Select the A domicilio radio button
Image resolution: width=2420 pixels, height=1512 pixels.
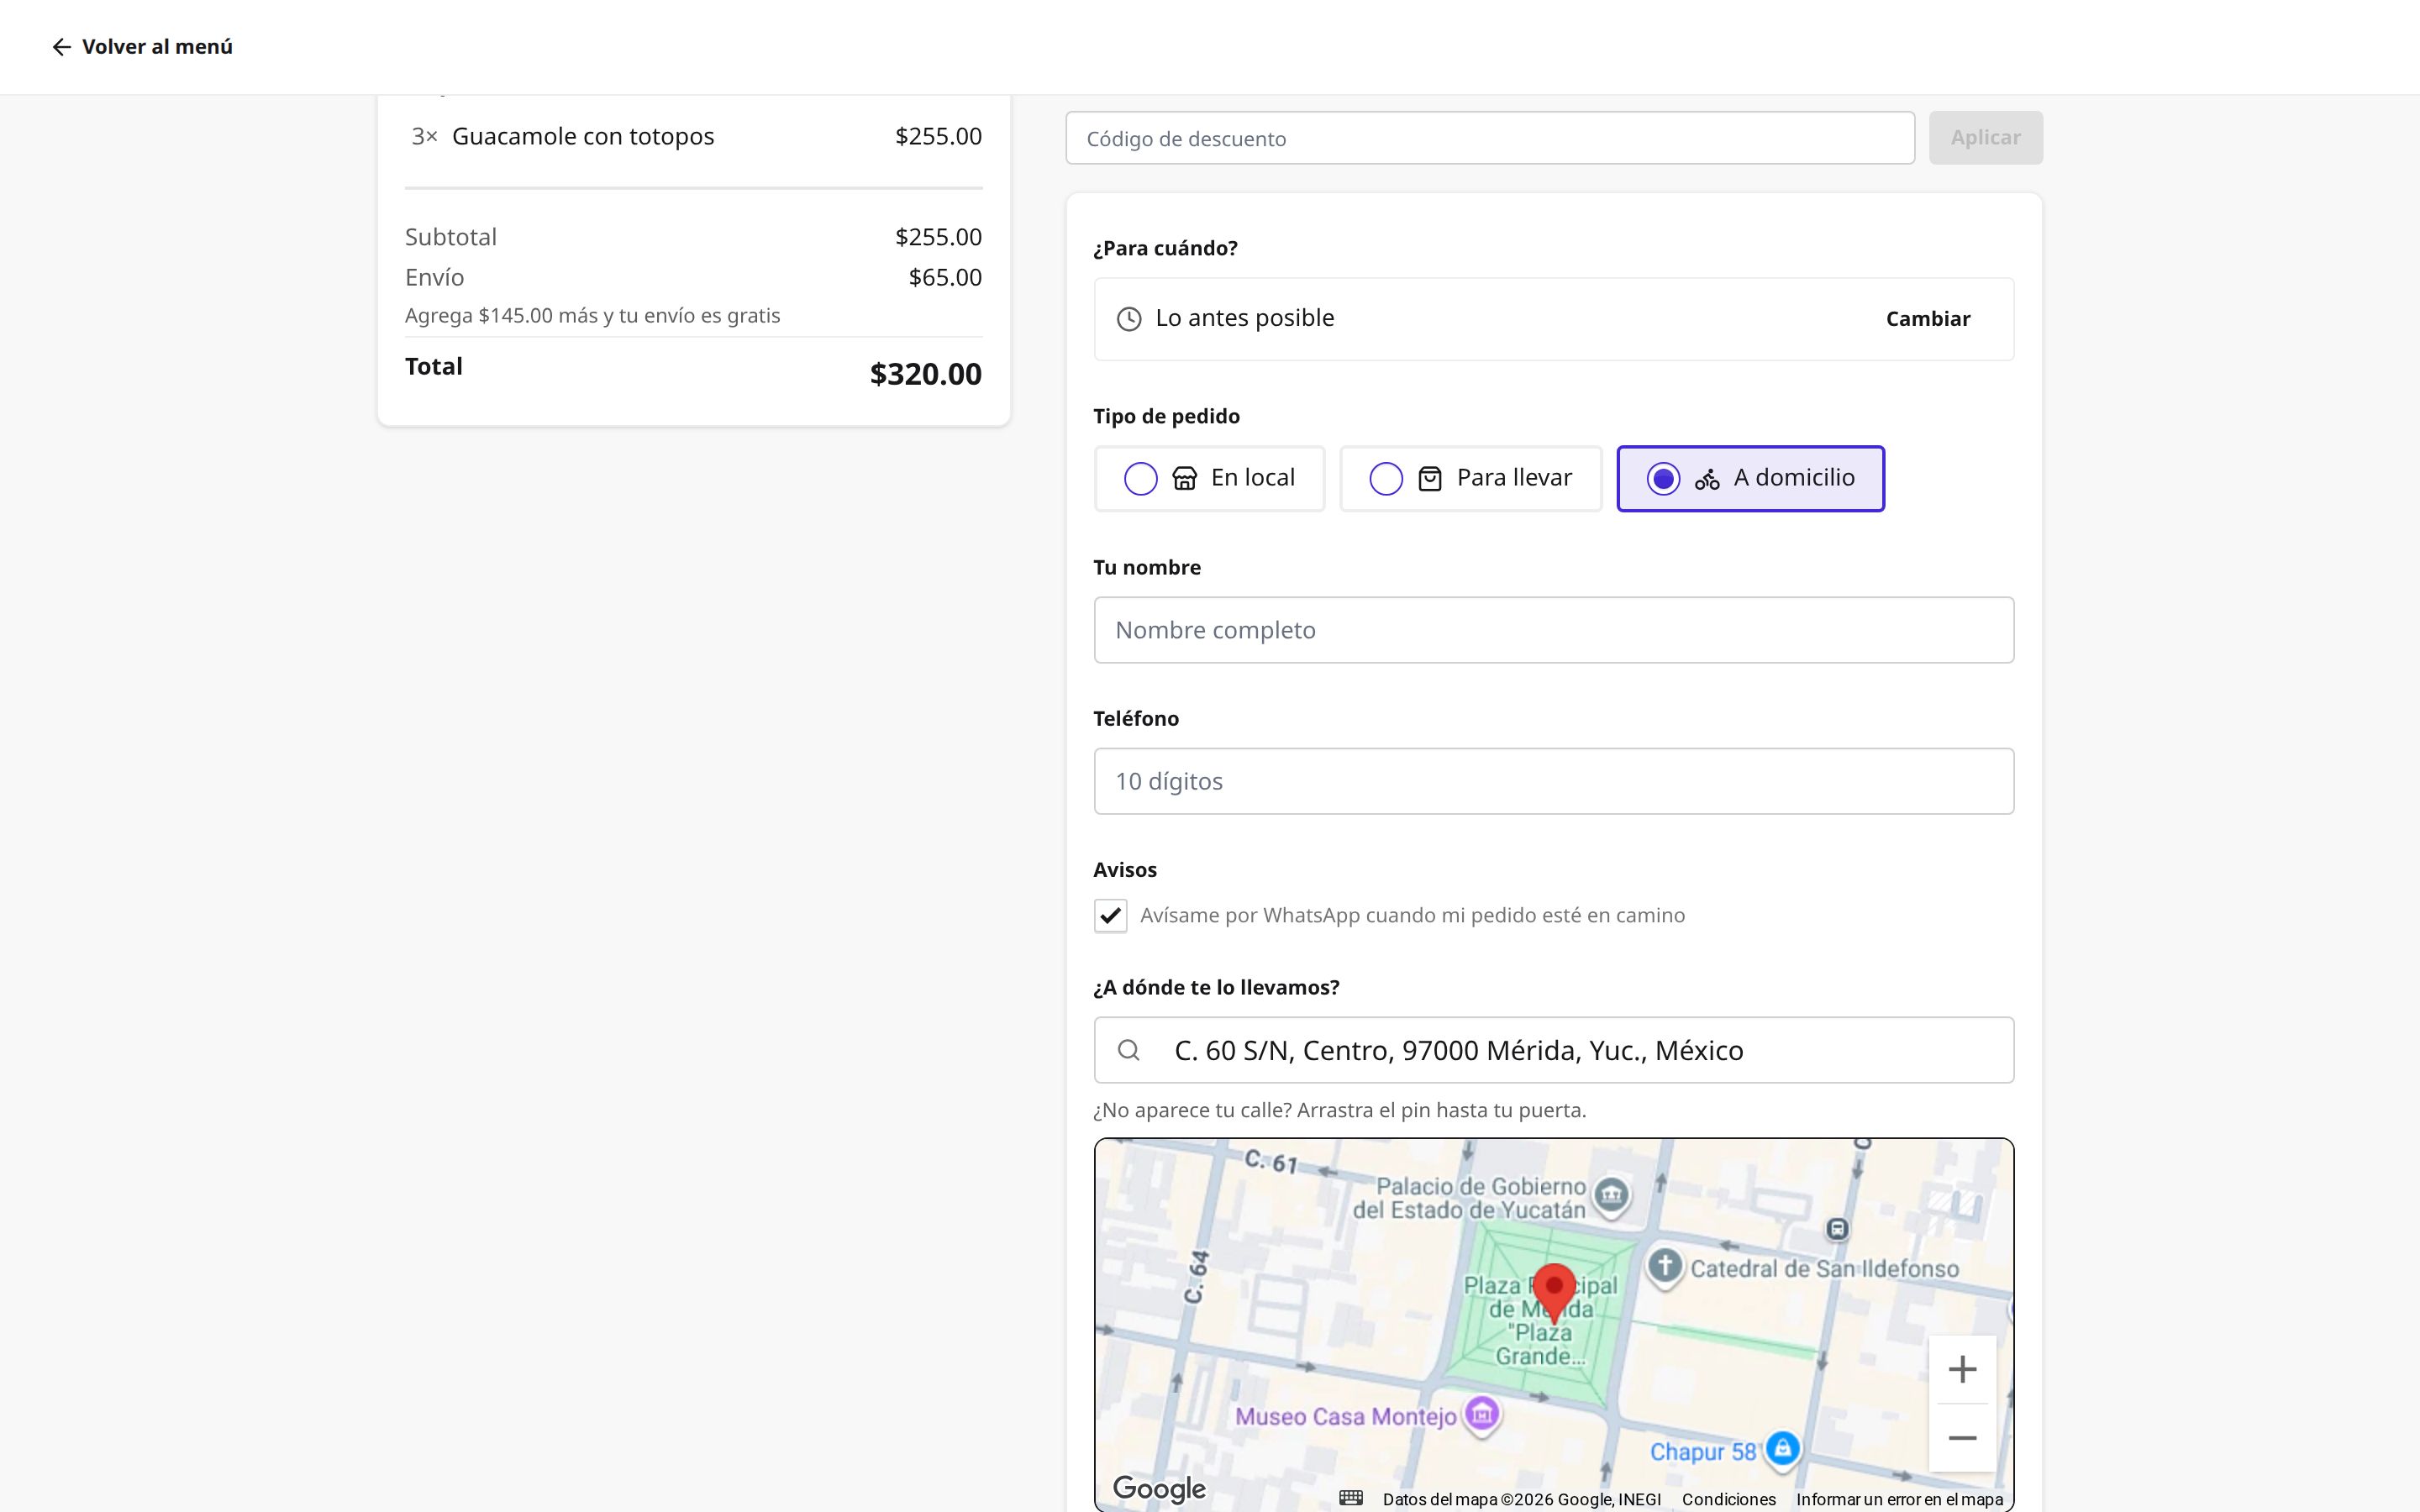pos(1663,479)
